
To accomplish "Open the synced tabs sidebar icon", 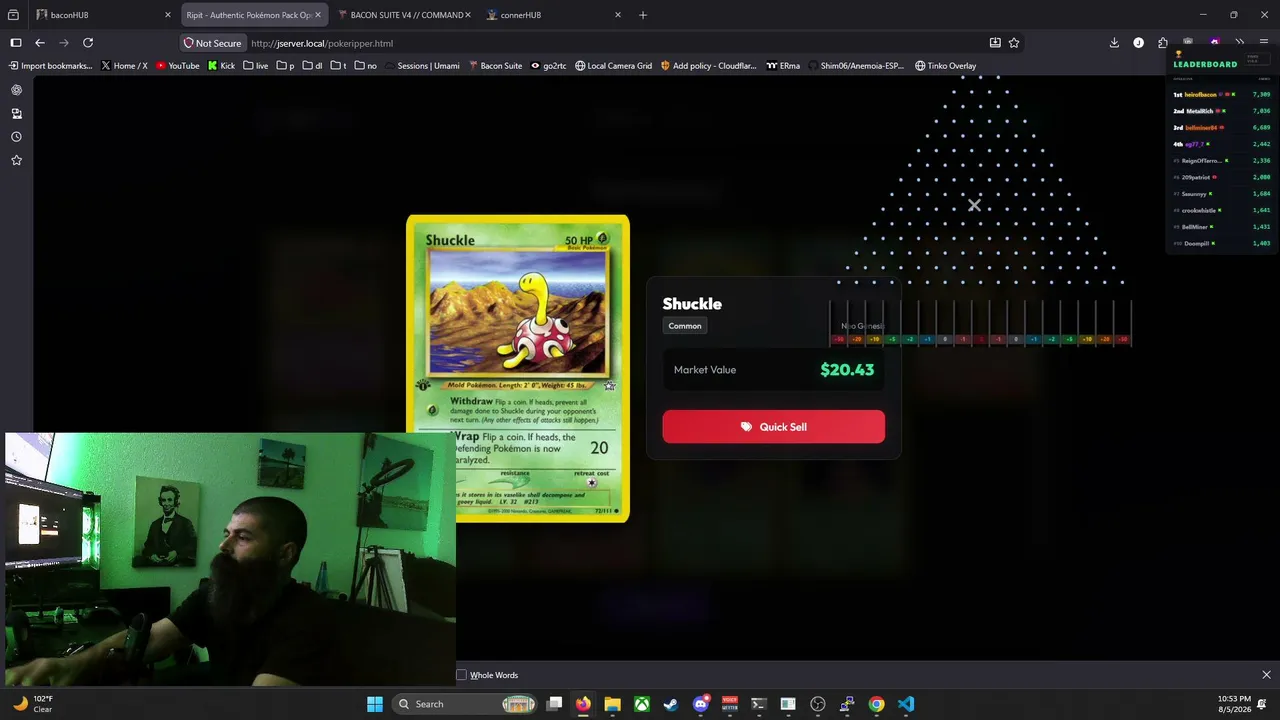I will tap(16, 113).
